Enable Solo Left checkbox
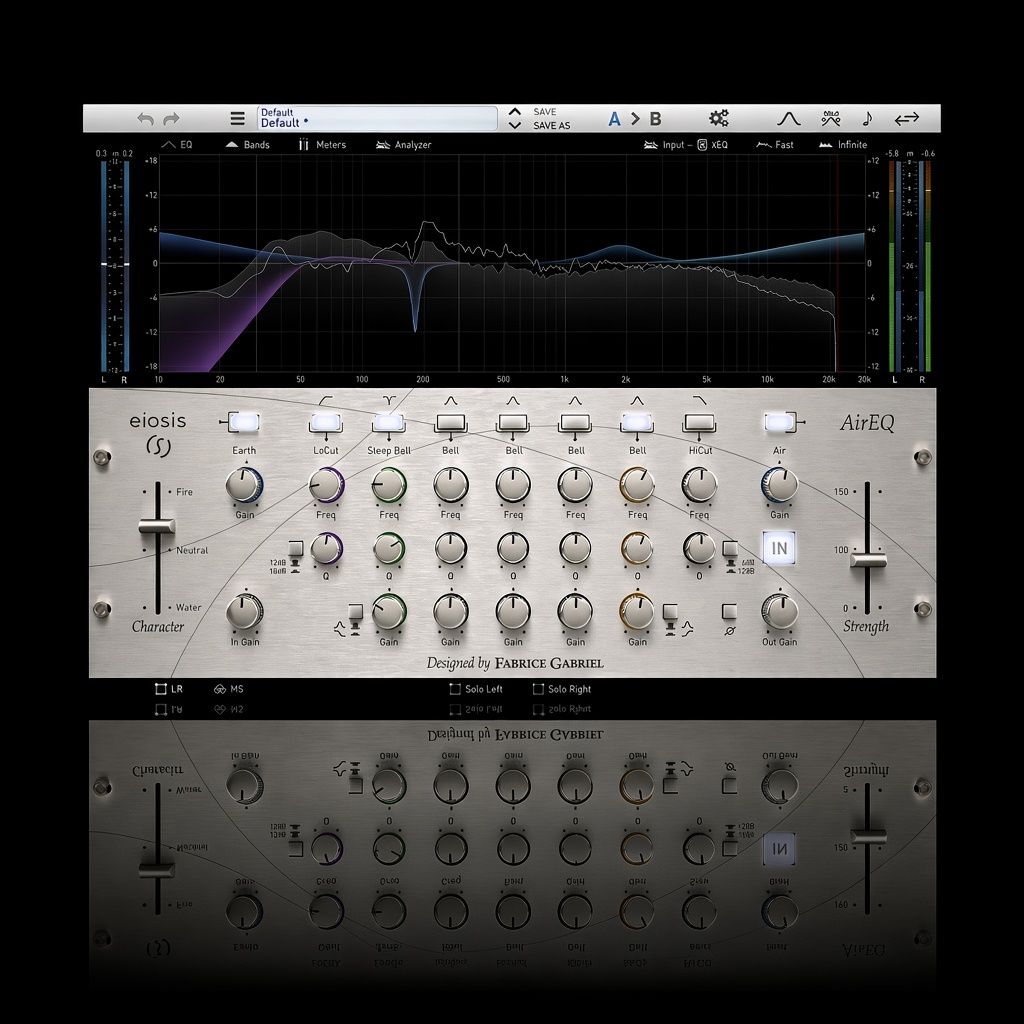 [455, 688]
